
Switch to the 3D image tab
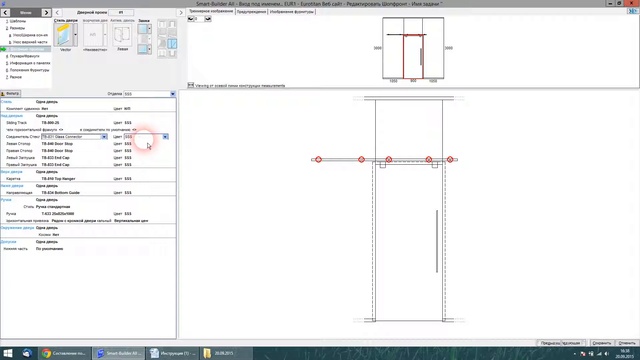pos(211,11)
